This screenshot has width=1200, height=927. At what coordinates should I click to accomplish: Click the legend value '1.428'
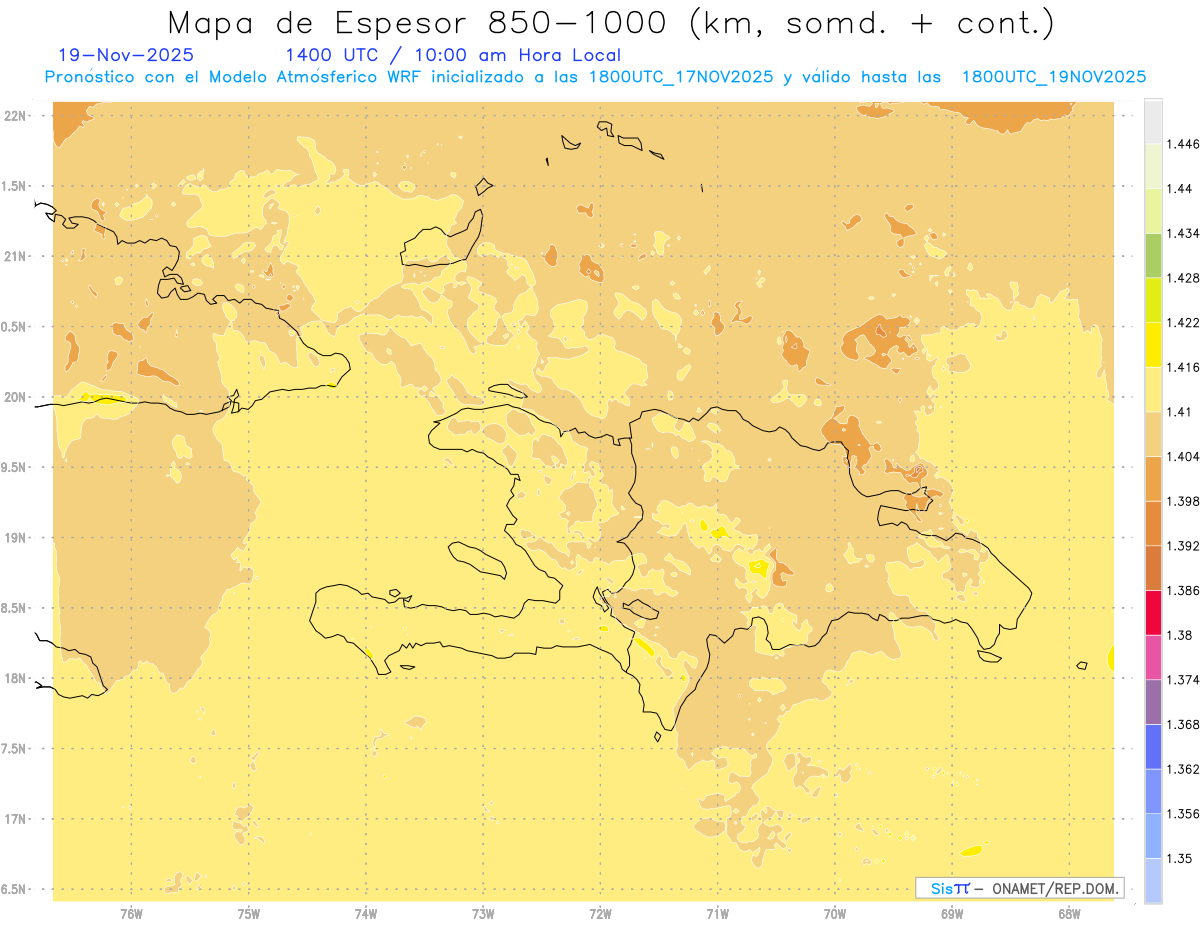point(1183,278)
